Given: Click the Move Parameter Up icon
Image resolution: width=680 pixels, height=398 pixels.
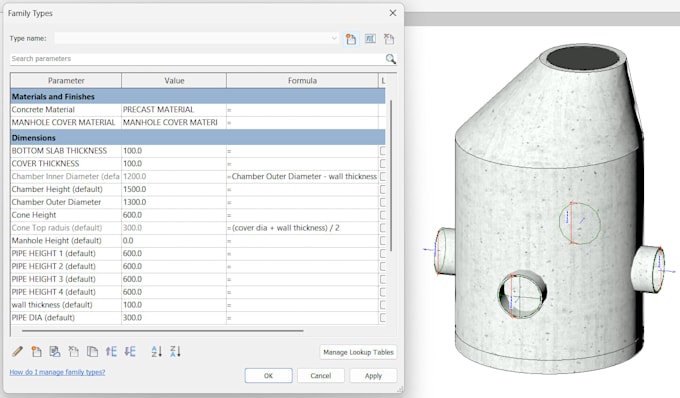Looking at the screenshot, I should click(111, 351).
